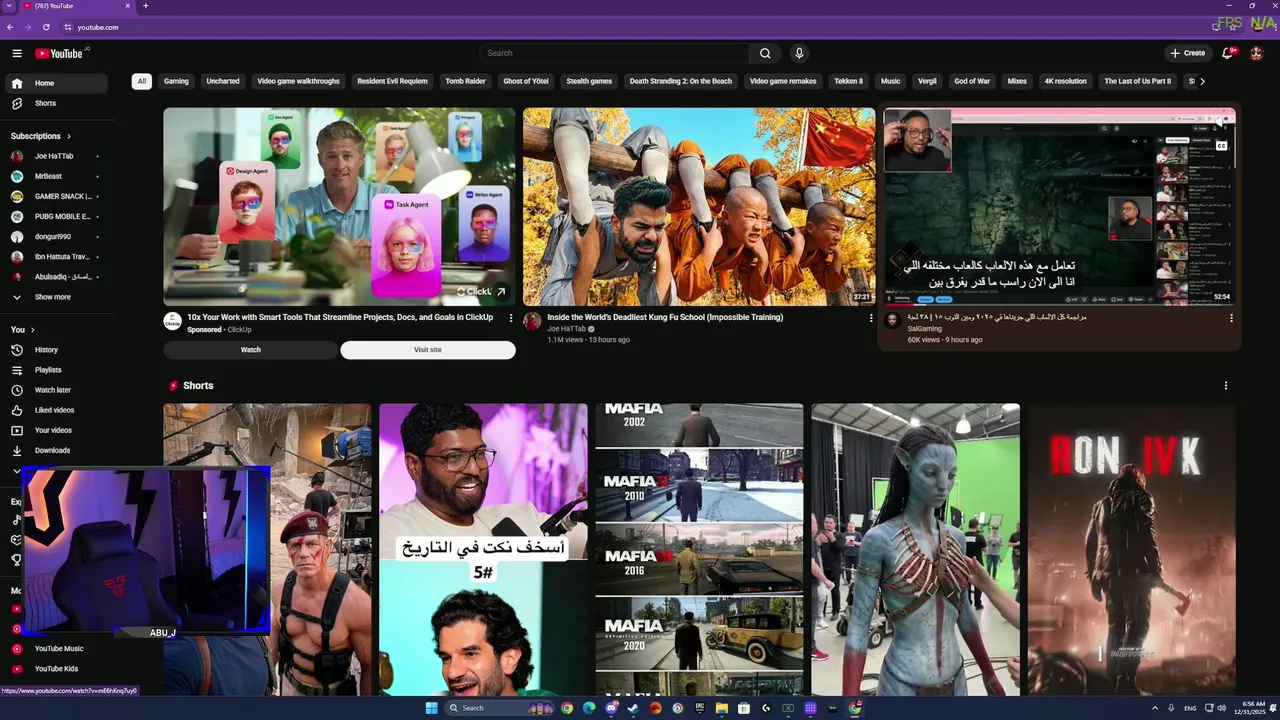The image size is (1280, 720).
Task: Open YouTube Kids in the sidebar
Action: pos(58,668)
